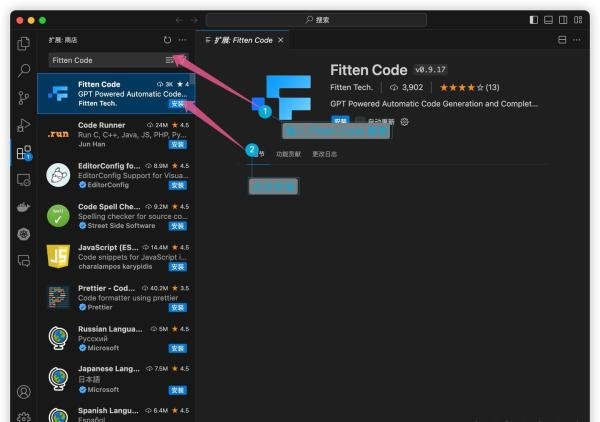This screenshot has width=600, height=422.
Task: Open the Docker whale view
Action: tap(24, 207)
